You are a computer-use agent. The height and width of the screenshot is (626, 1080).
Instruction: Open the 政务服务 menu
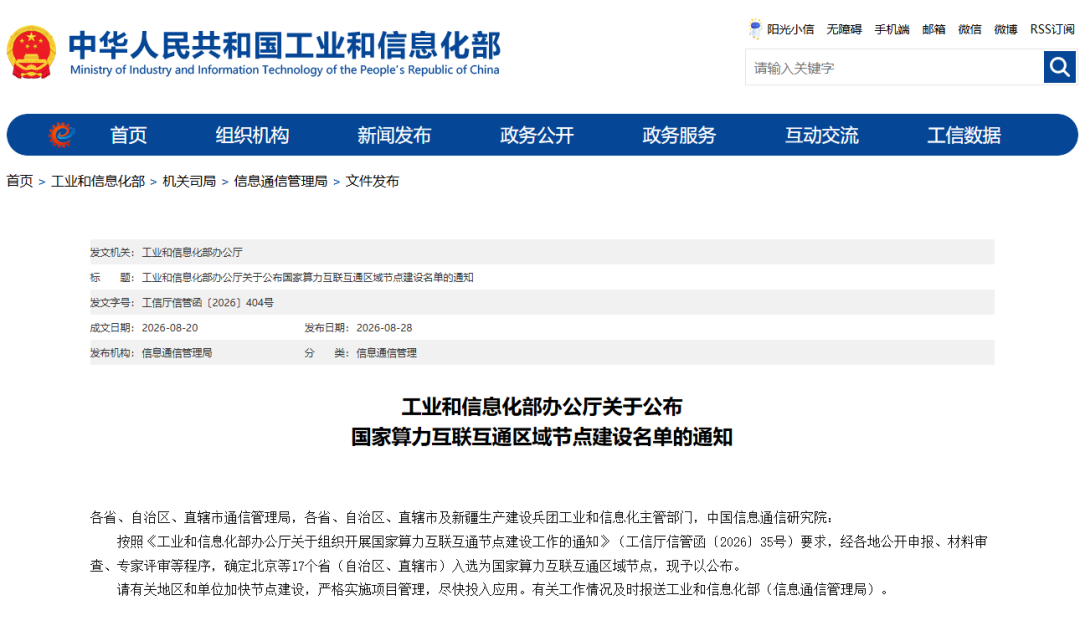coord(679,135)
